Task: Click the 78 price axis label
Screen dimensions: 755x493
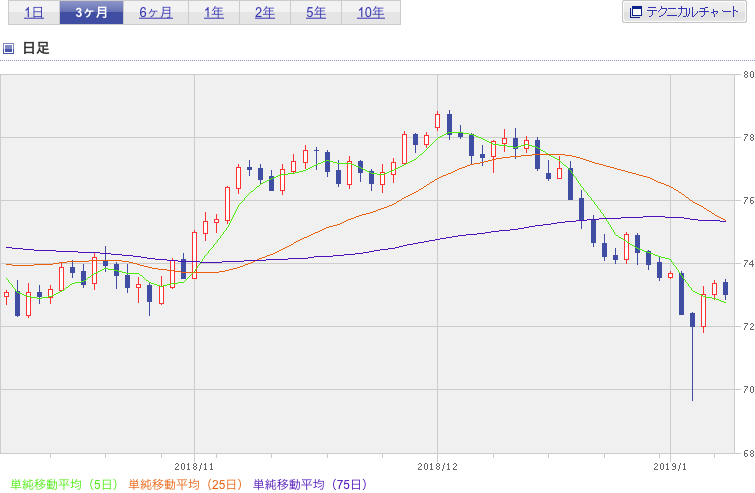Action: click(x=749, y=138)
